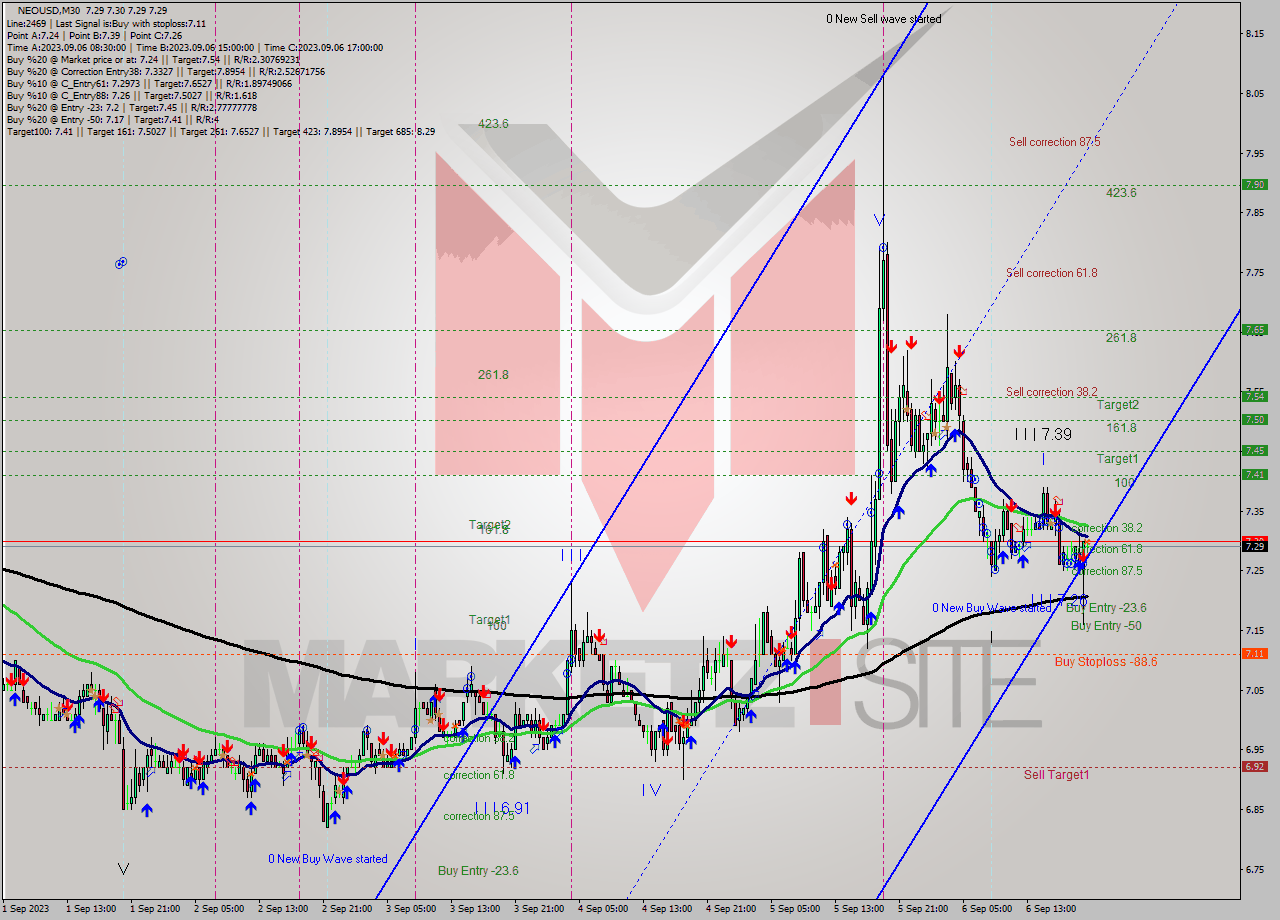Viewport: 1280px width, 920px height.
Task: Click '161.8' Fibonacci label near Target2 right
Action: point(1121,428)
